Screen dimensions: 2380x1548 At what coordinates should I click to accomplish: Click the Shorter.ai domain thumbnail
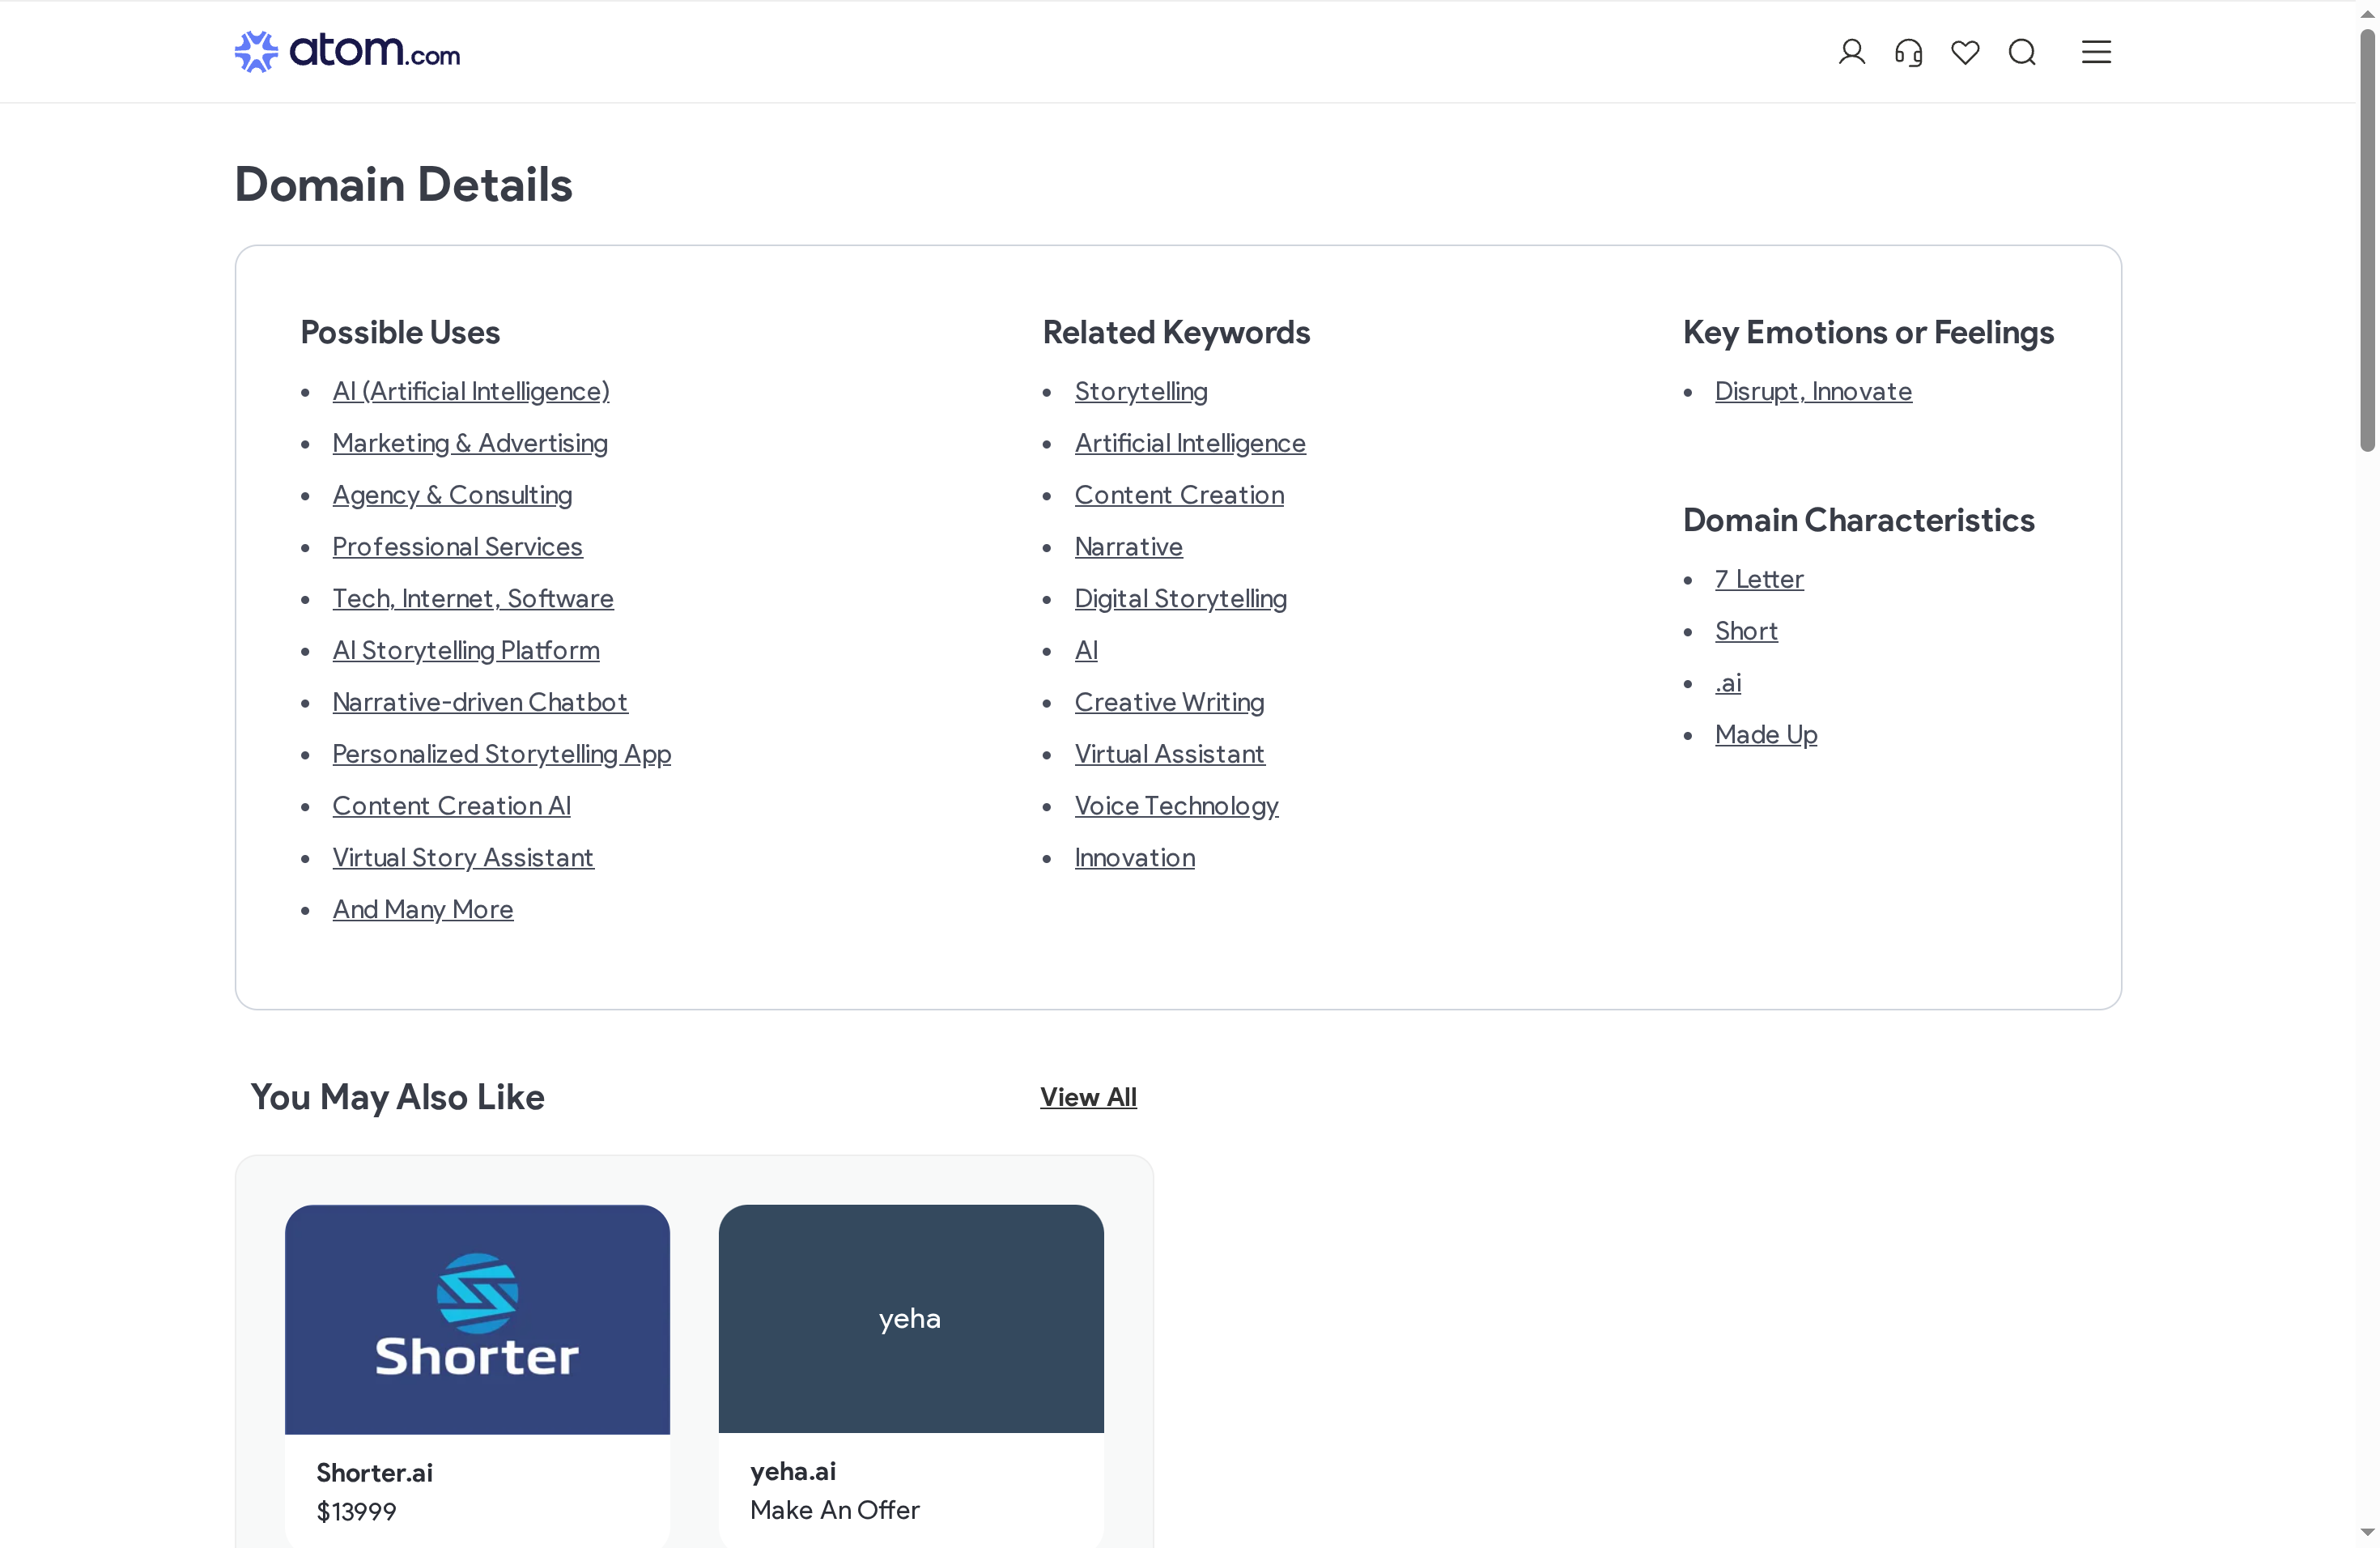476,1319
